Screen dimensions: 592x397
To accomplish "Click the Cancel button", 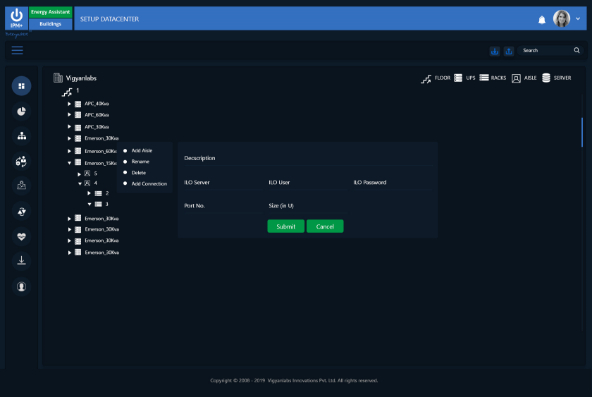I will (325, 226).
